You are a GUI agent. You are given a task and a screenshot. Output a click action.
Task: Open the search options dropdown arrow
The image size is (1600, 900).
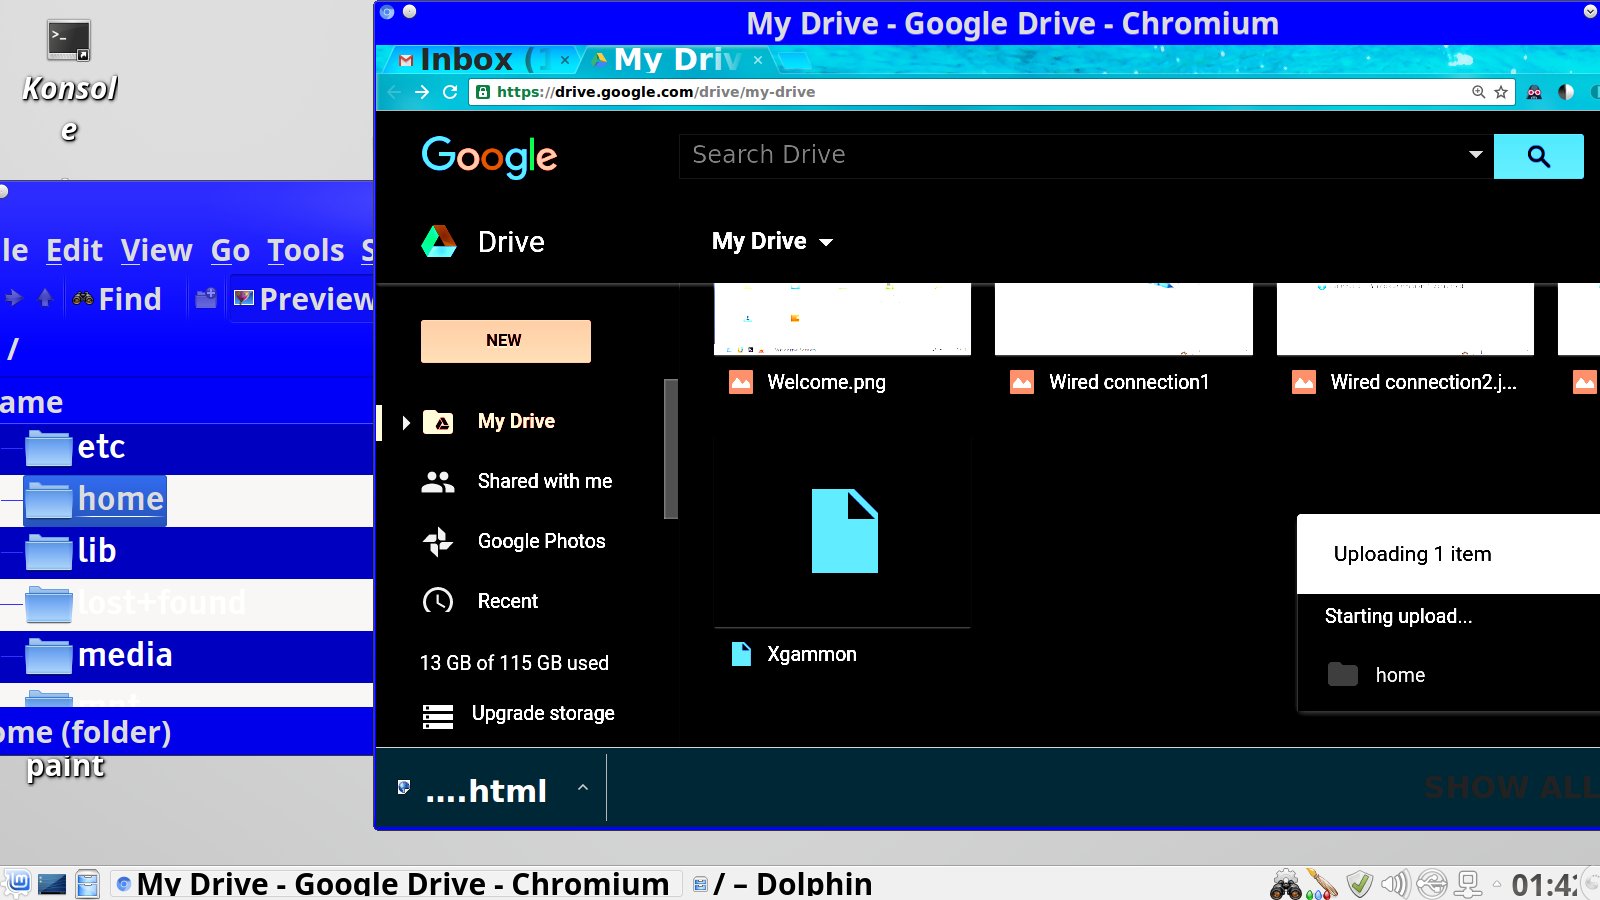(1475, 155)
